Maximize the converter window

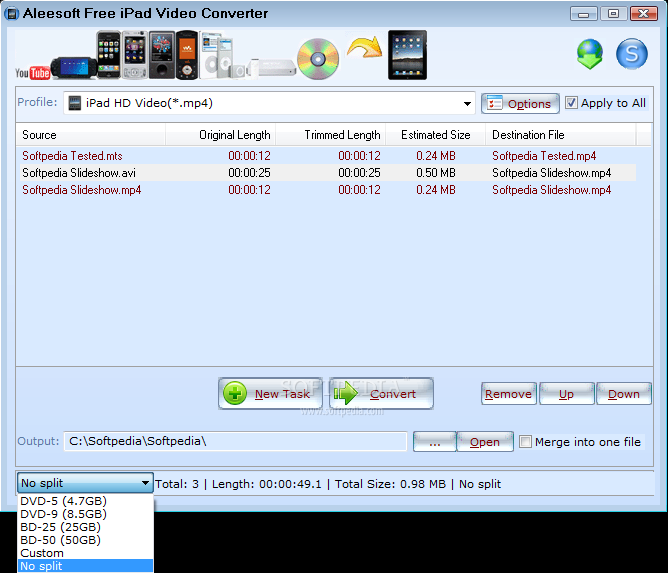point(613,14)
